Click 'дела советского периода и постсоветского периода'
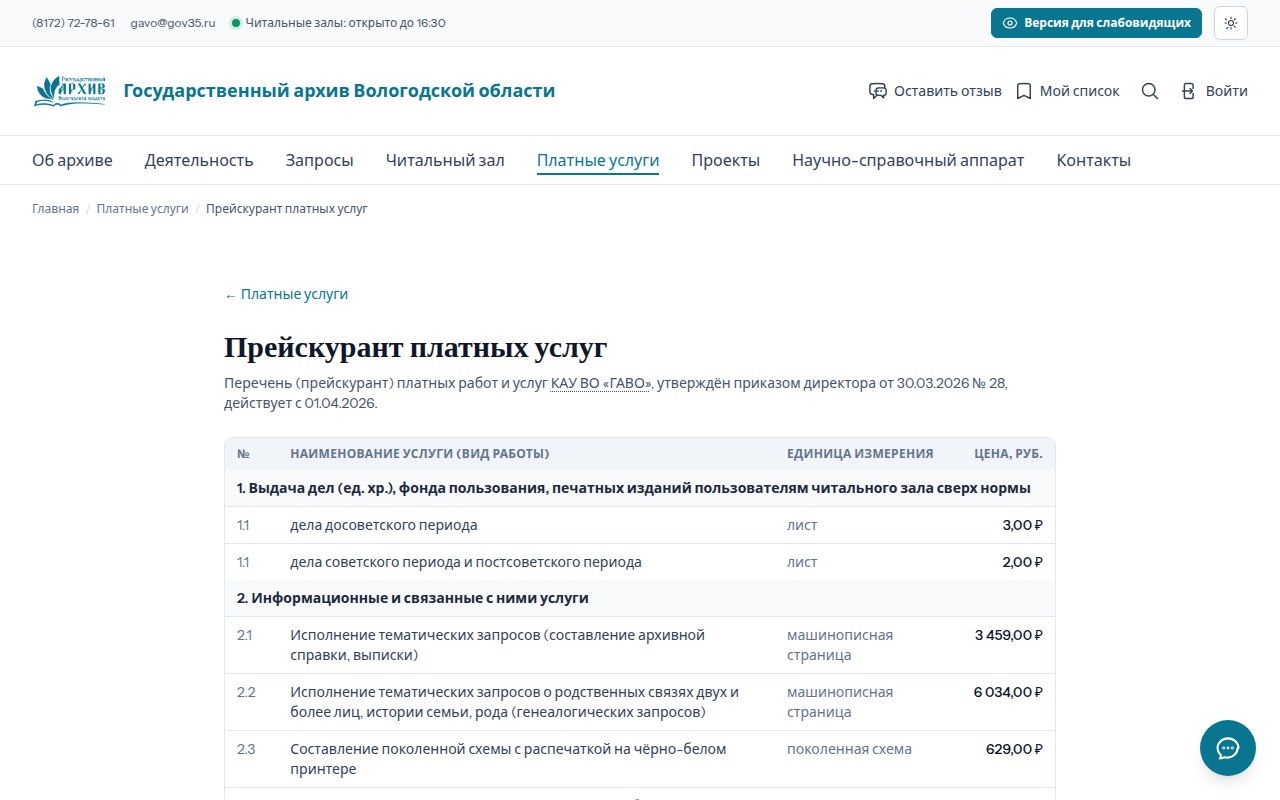 tap(466, 562)
